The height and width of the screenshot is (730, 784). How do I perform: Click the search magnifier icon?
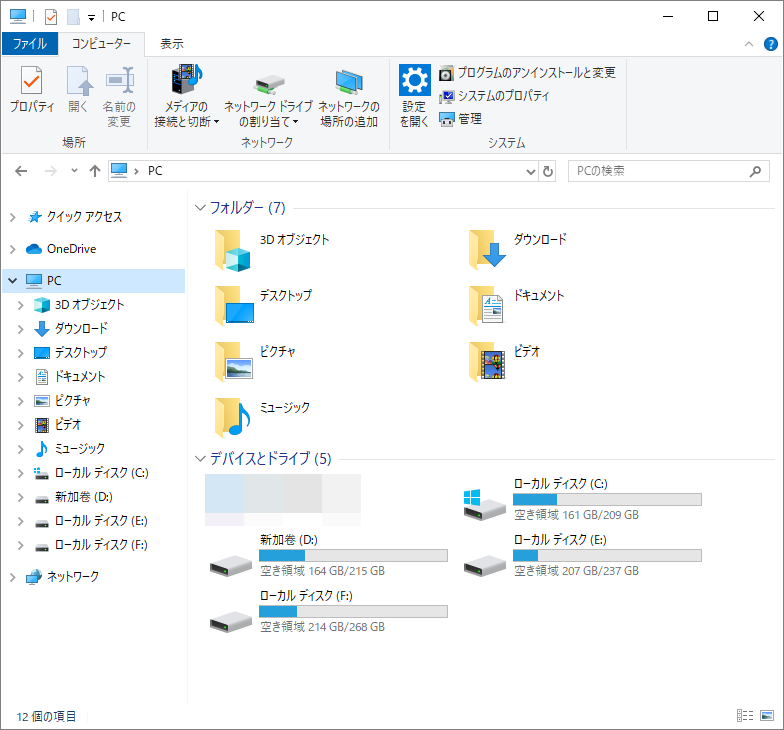pyautogui.click(x=755, y=172)
